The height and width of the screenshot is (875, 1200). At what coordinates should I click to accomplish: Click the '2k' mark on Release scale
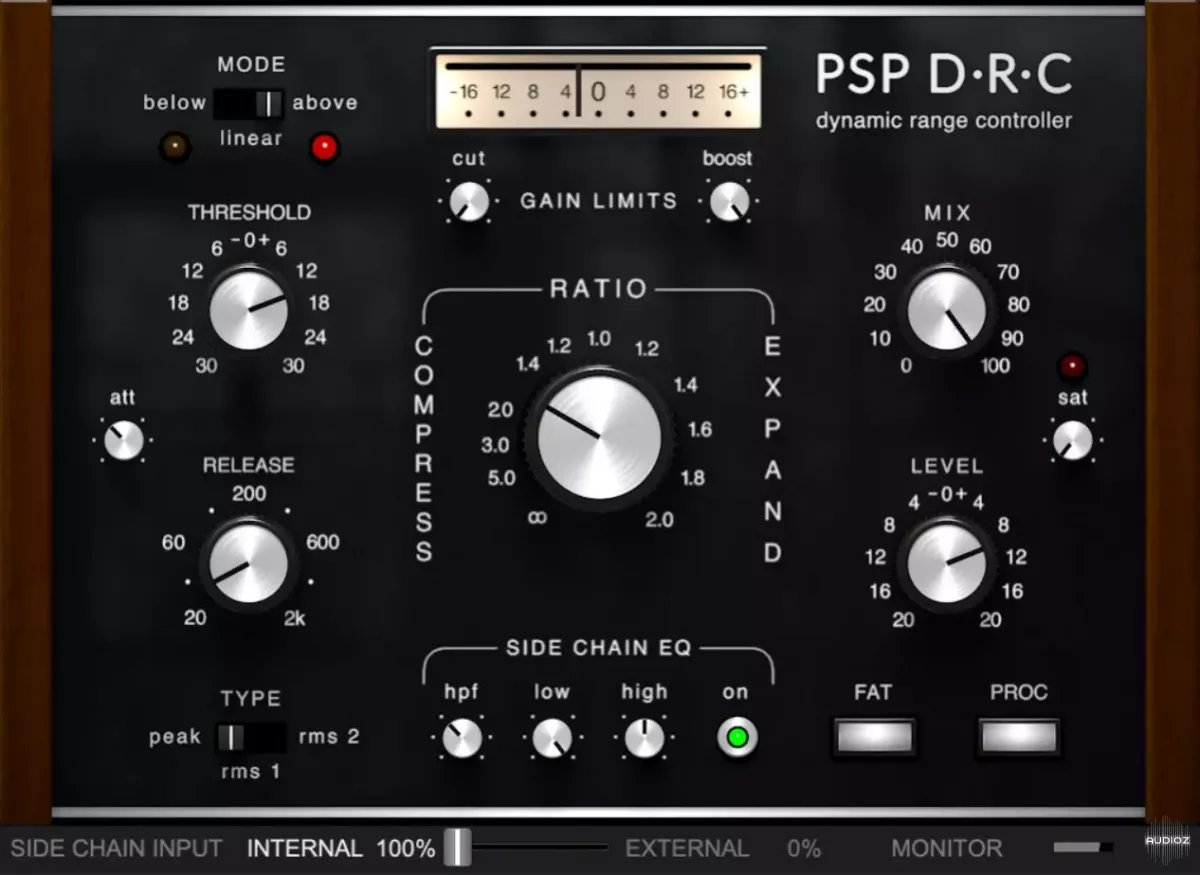point(293,617)
